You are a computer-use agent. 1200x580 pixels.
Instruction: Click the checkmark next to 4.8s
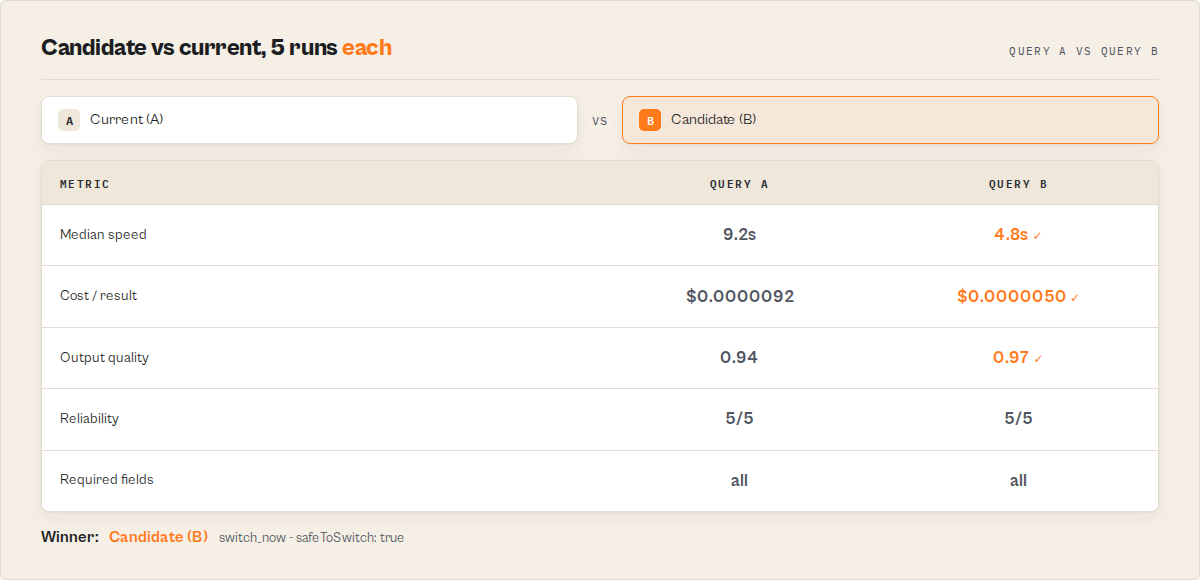pos(1037,236)
